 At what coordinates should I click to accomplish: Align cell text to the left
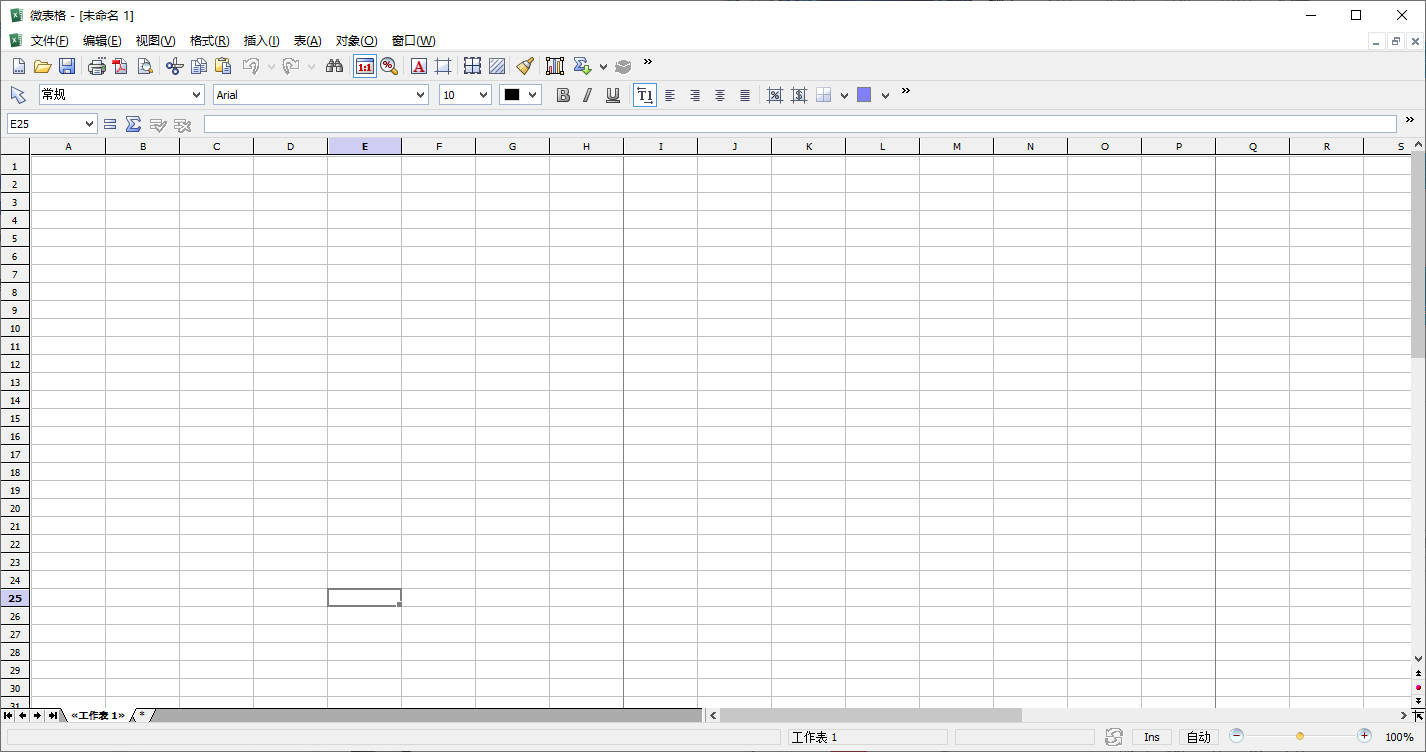670,95
